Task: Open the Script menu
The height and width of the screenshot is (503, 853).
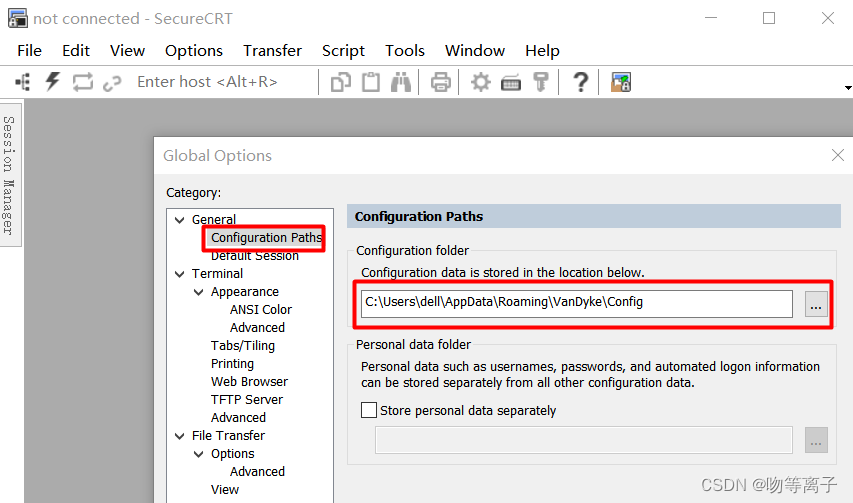Action: [343, 51]
